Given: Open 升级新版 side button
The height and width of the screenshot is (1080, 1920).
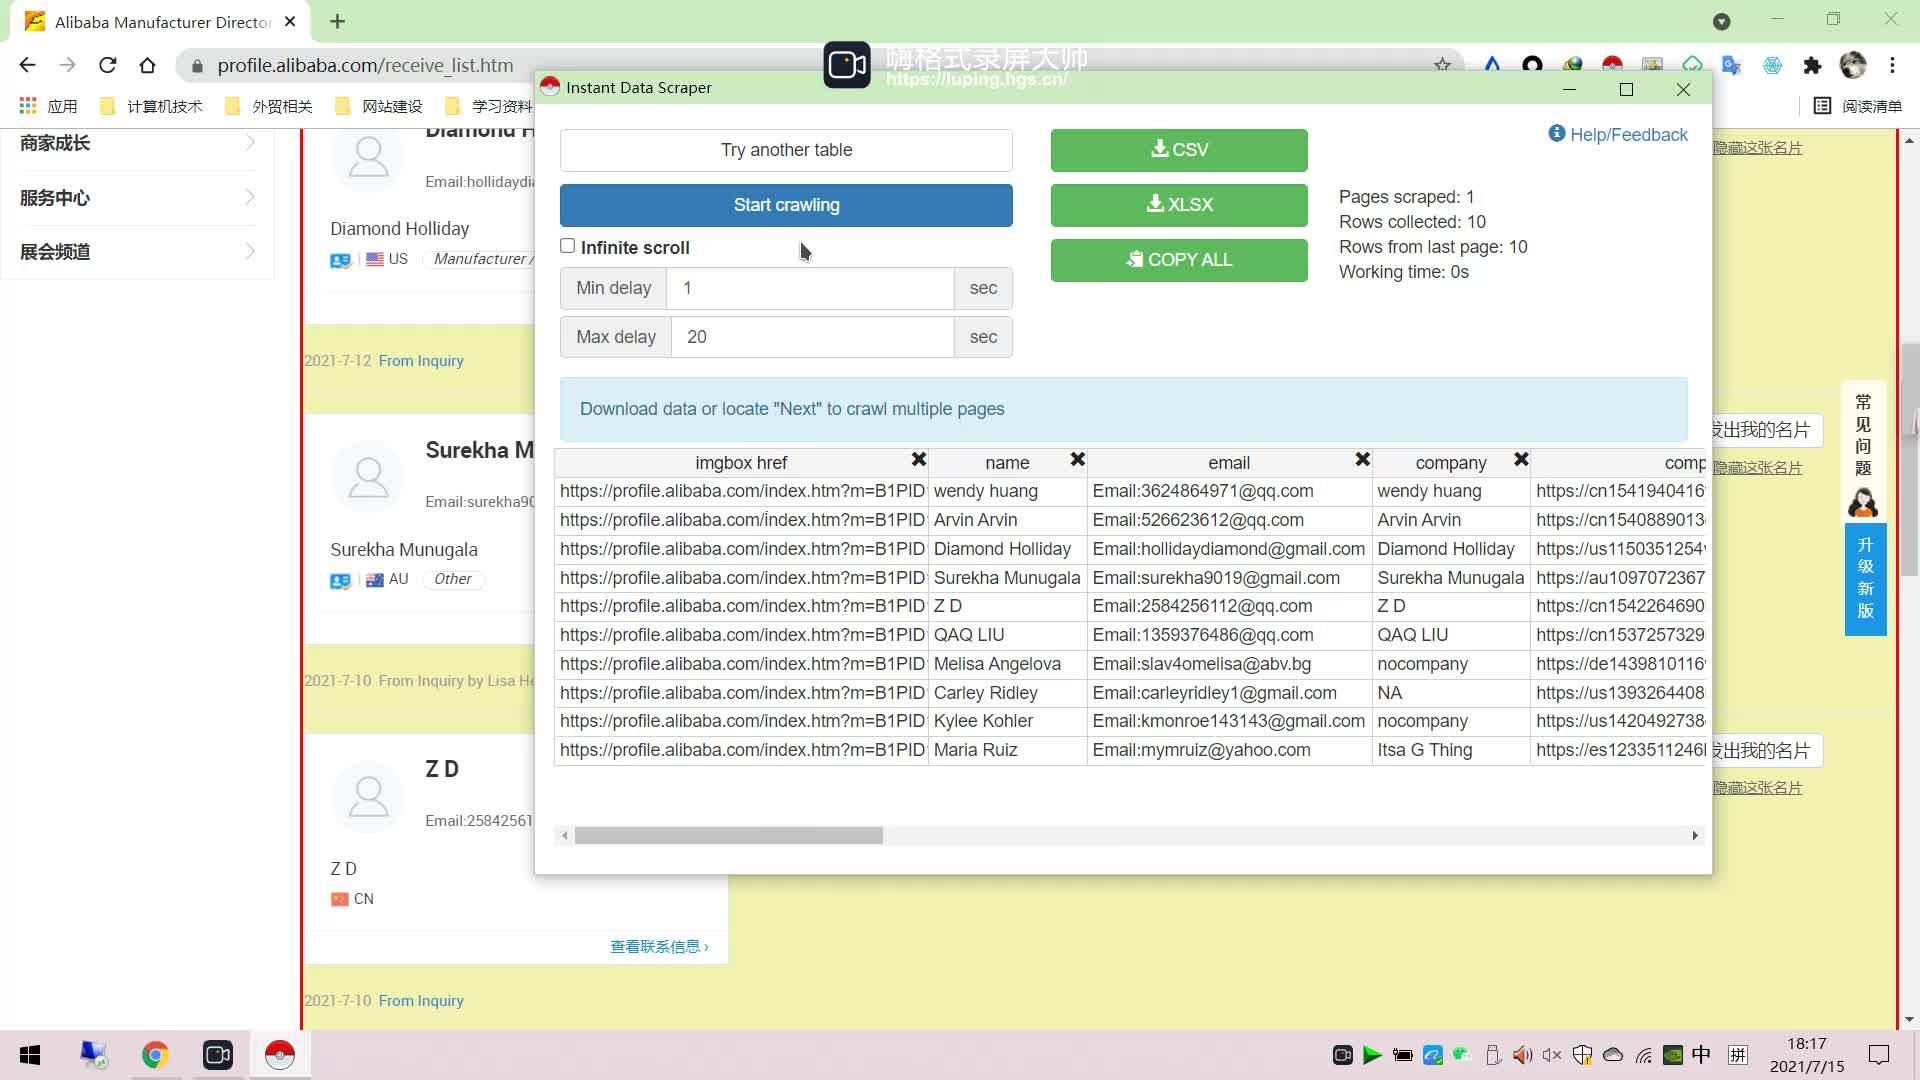Looking at the screenshot, I should [1865, 578].
